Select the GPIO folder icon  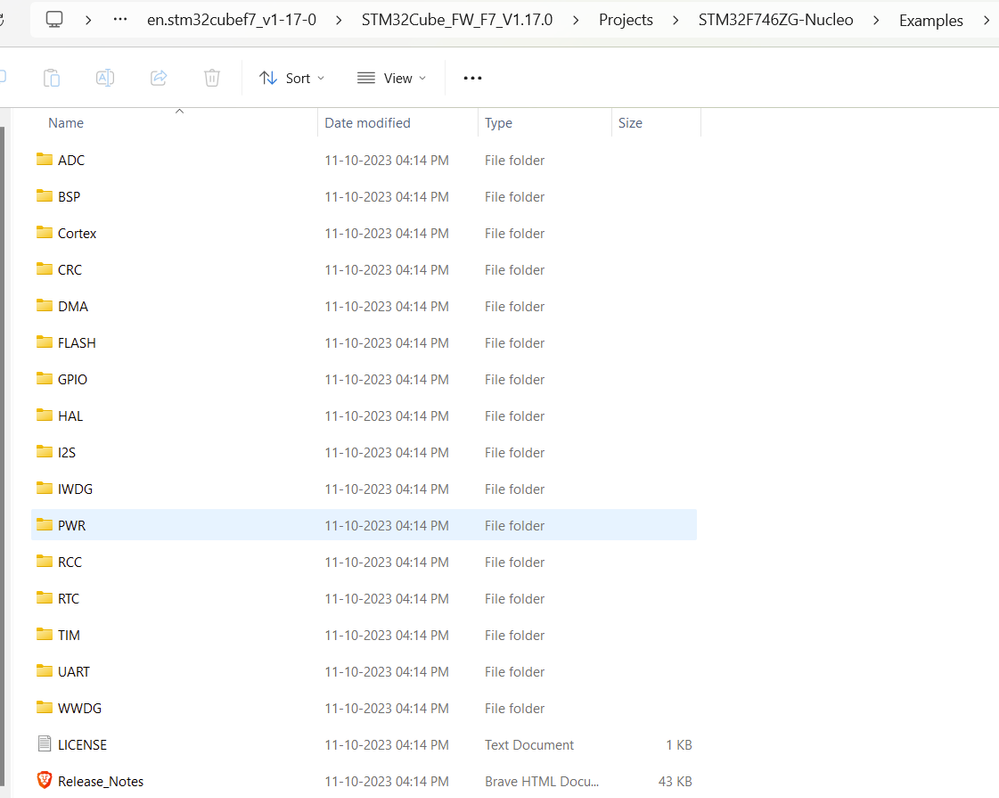coord(45,378)
